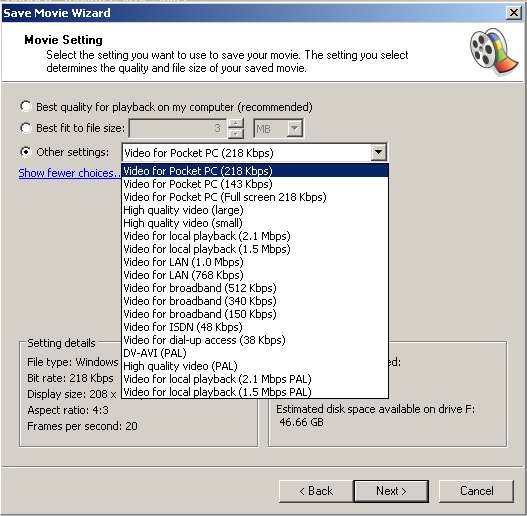Screen dimensions: 527x516
Task: Go to the previous step with Back
Action: (x=316, y=491)
